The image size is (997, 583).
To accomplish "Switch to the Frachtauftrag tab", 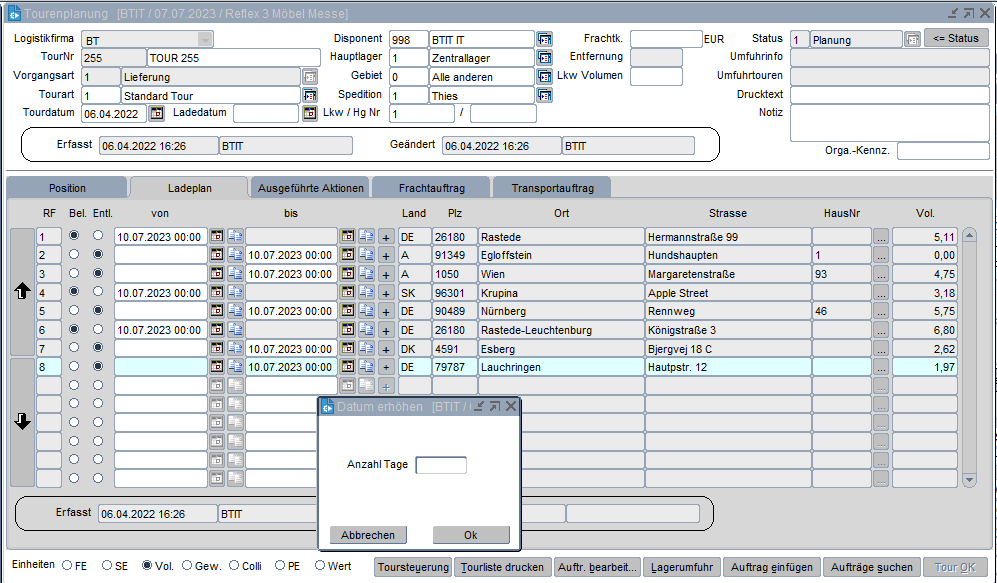I will [x=430, y=188].
